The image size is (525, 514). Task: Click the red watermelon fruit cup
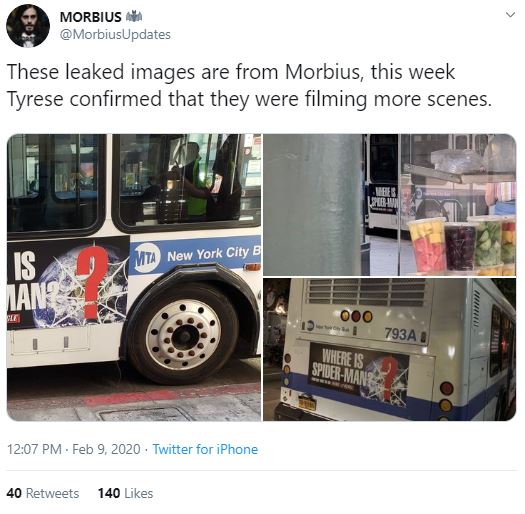(427, 245)
